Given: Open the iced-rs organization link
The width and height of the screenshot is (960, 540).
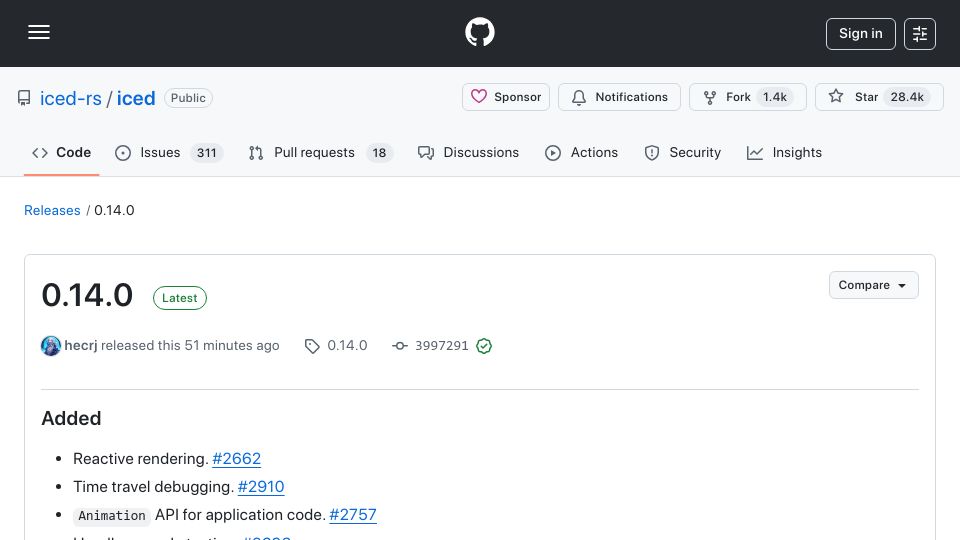Looking at the screenshot, I should (x=70, y=98).
